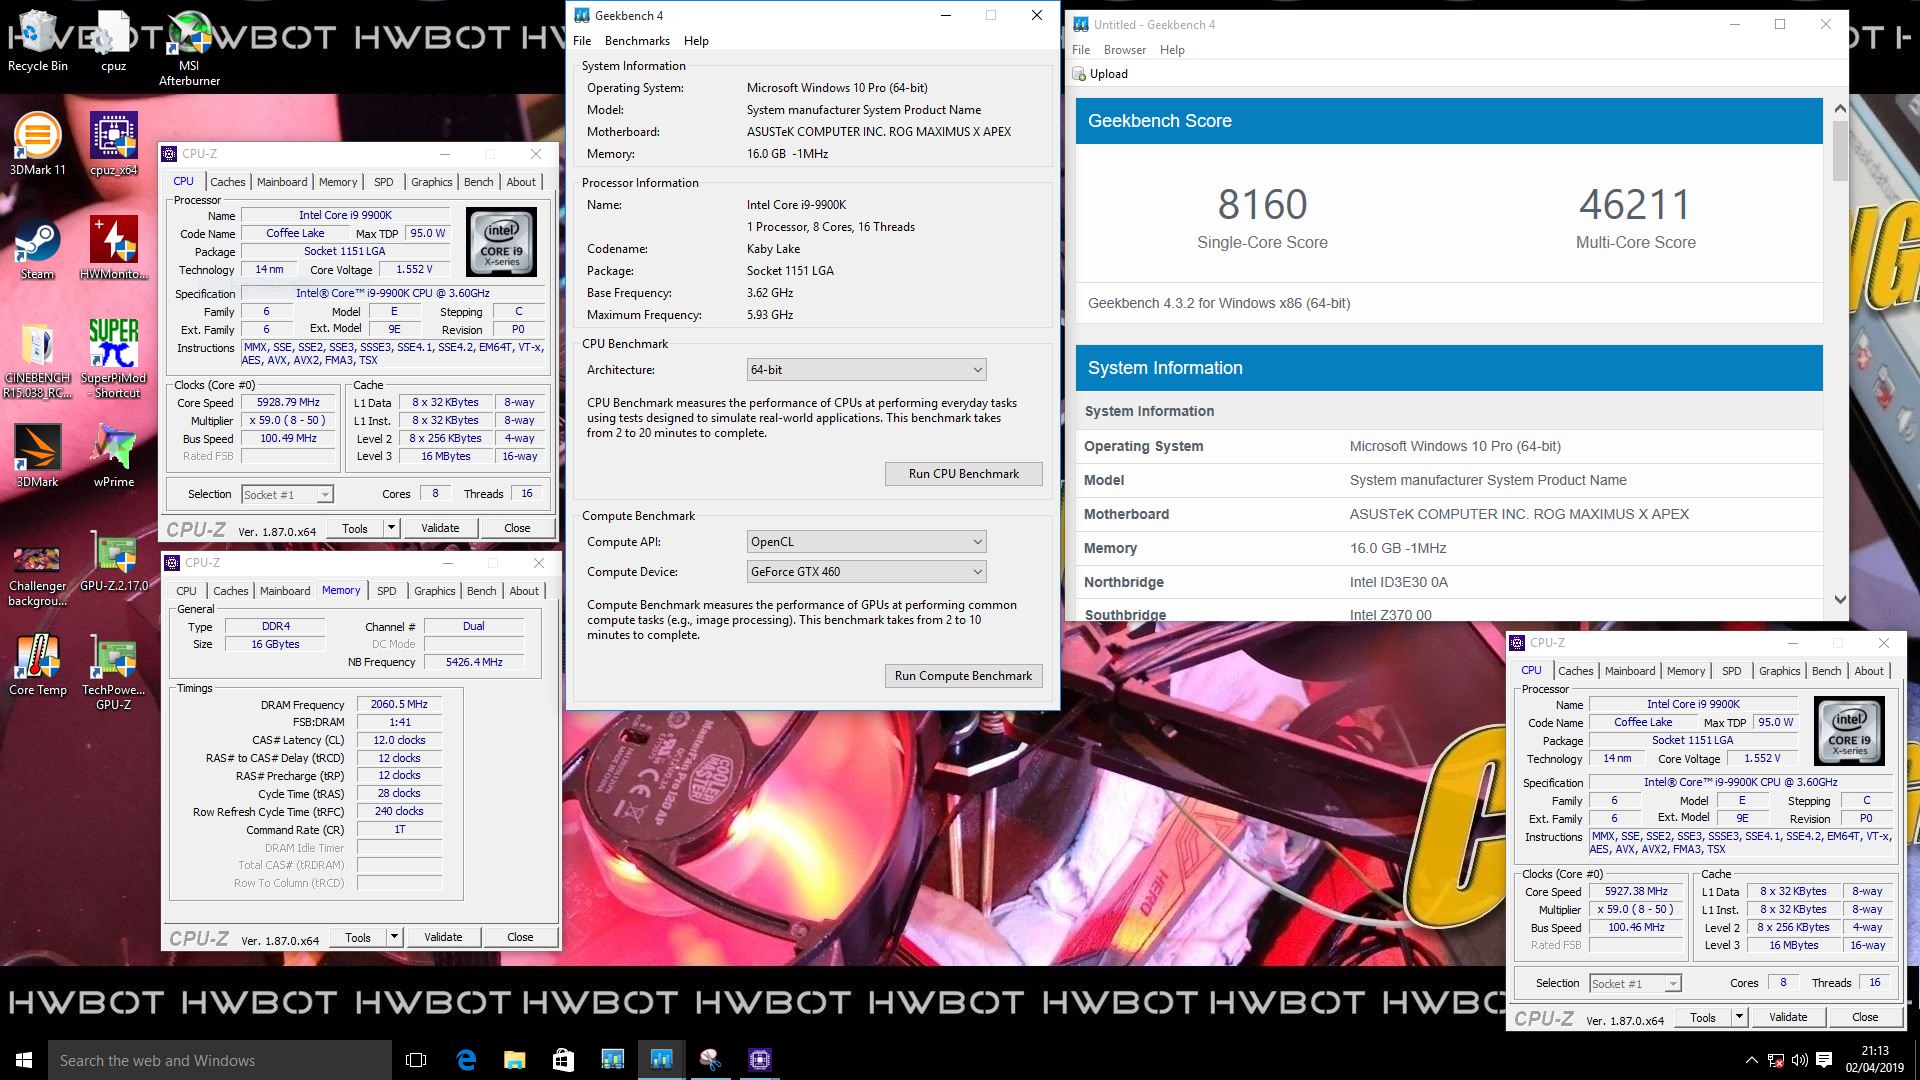This screenshot has height=1080, width=1920.
Task: Open the Recycle Bin desktop icon
Action: [37, 40]
